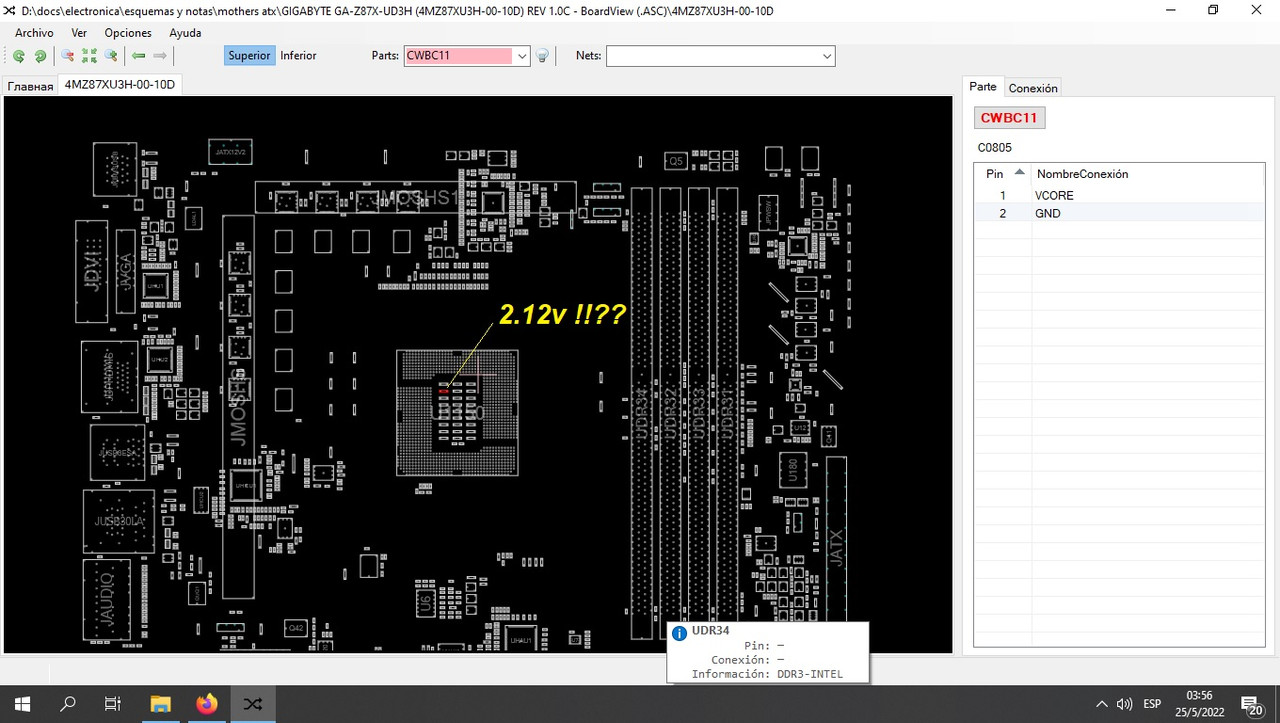This screenshot has height=723, width=1280.
Task: Rotate the board view counter-clockwise
Action: tap(19, 56)
